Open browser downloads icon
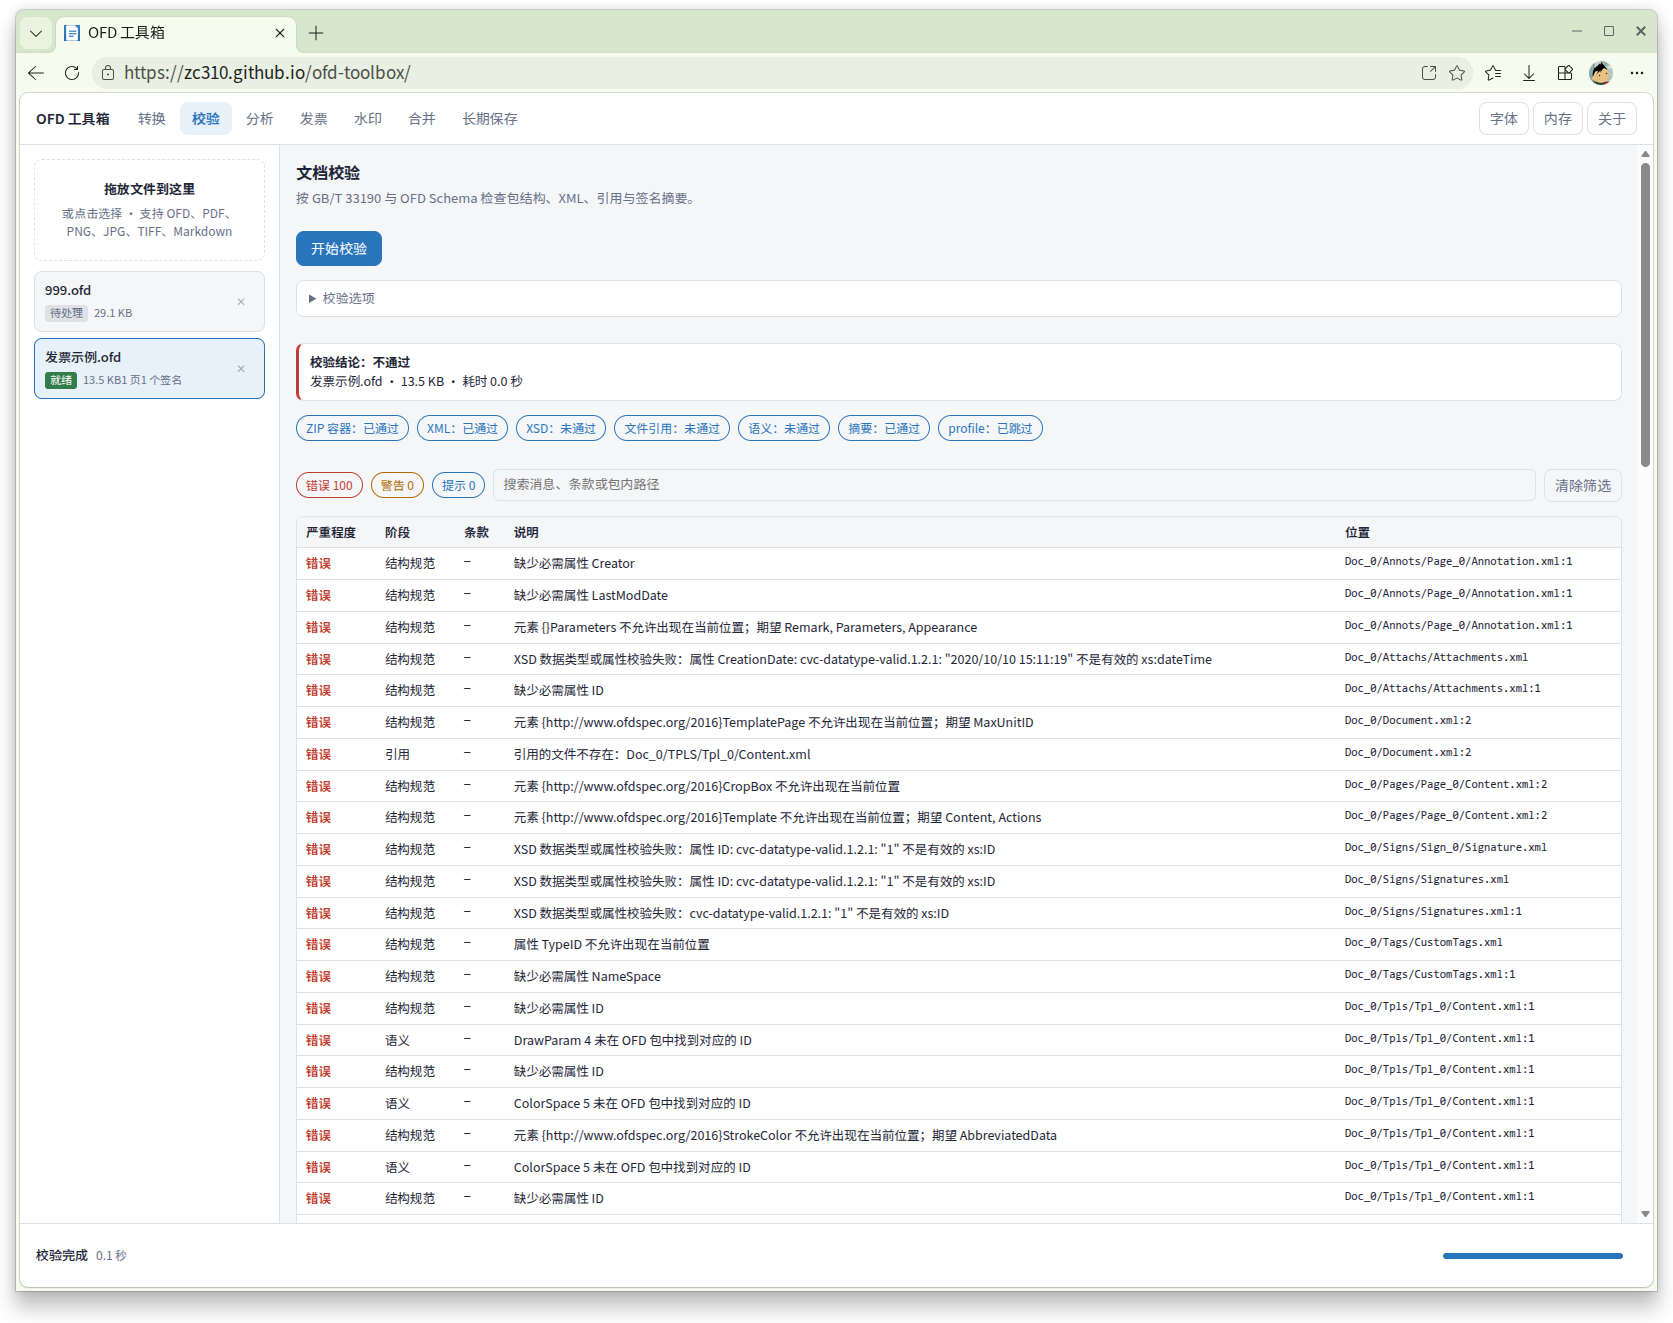The image size is (1673, 1323). [x=1529, y=73]
